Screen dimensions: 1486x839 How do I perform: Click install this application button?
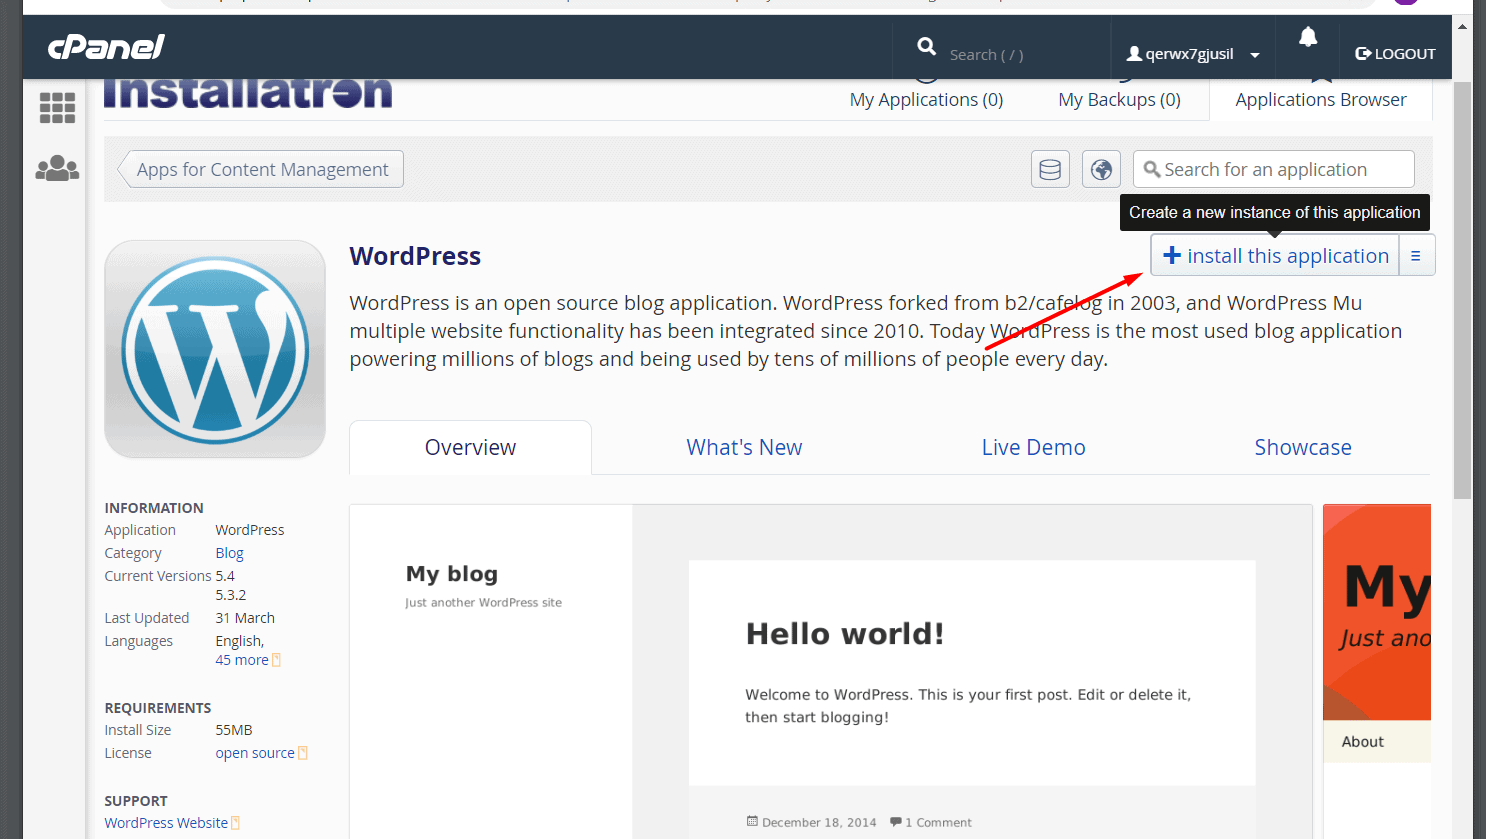coord(1275,255)
